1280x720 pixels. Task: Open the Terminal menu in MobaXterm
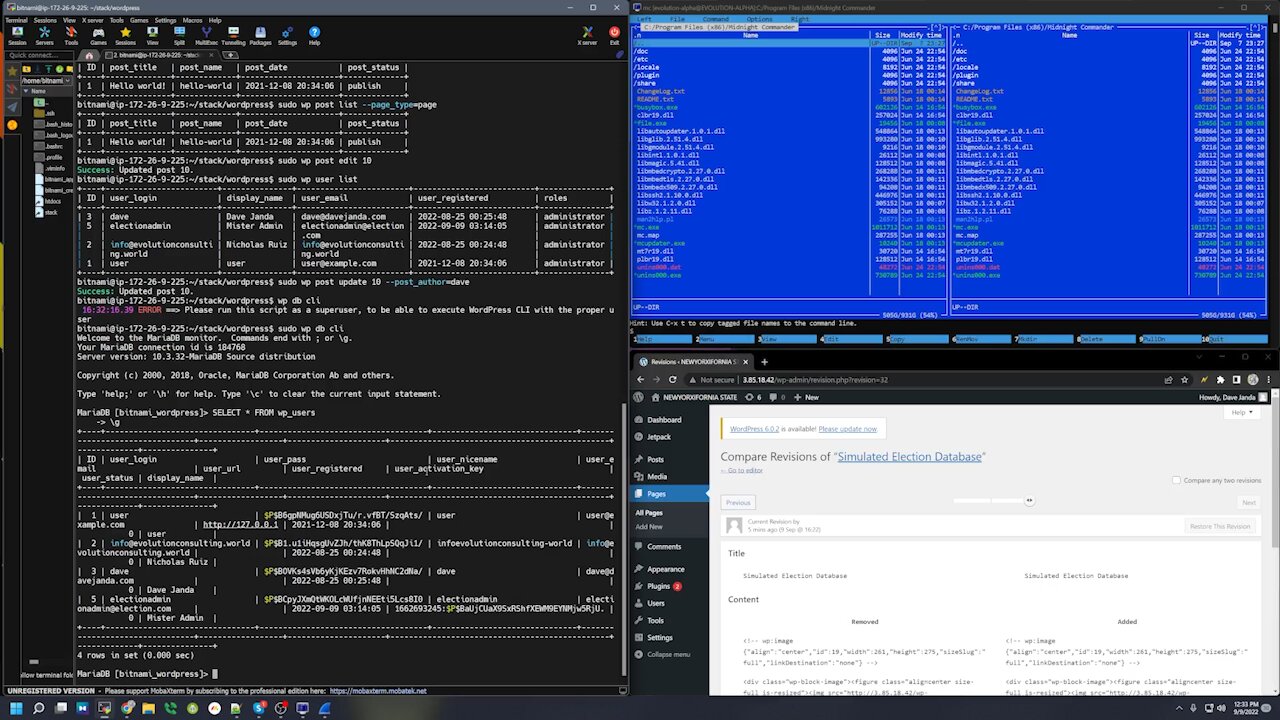click(x=16, y=20)
